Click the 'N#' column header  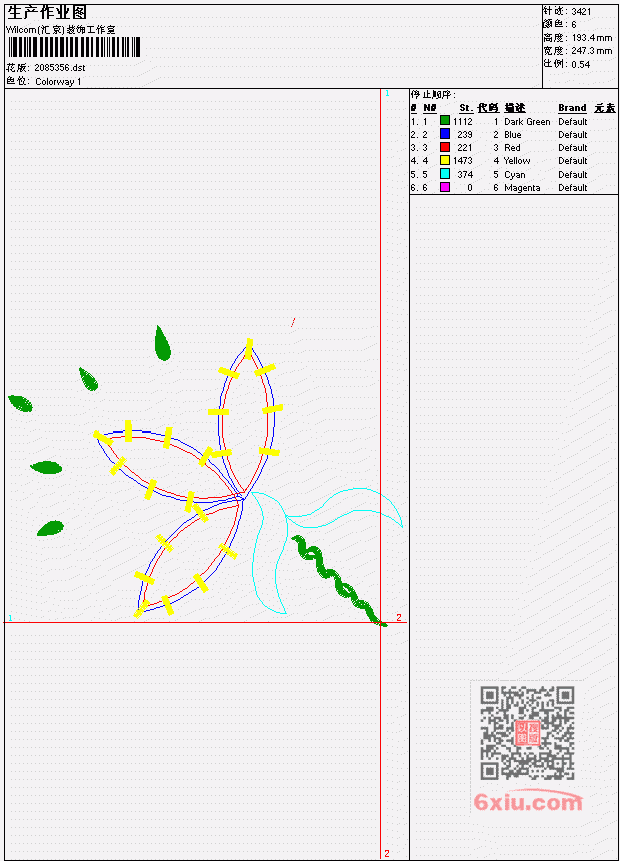coord(429,108)
